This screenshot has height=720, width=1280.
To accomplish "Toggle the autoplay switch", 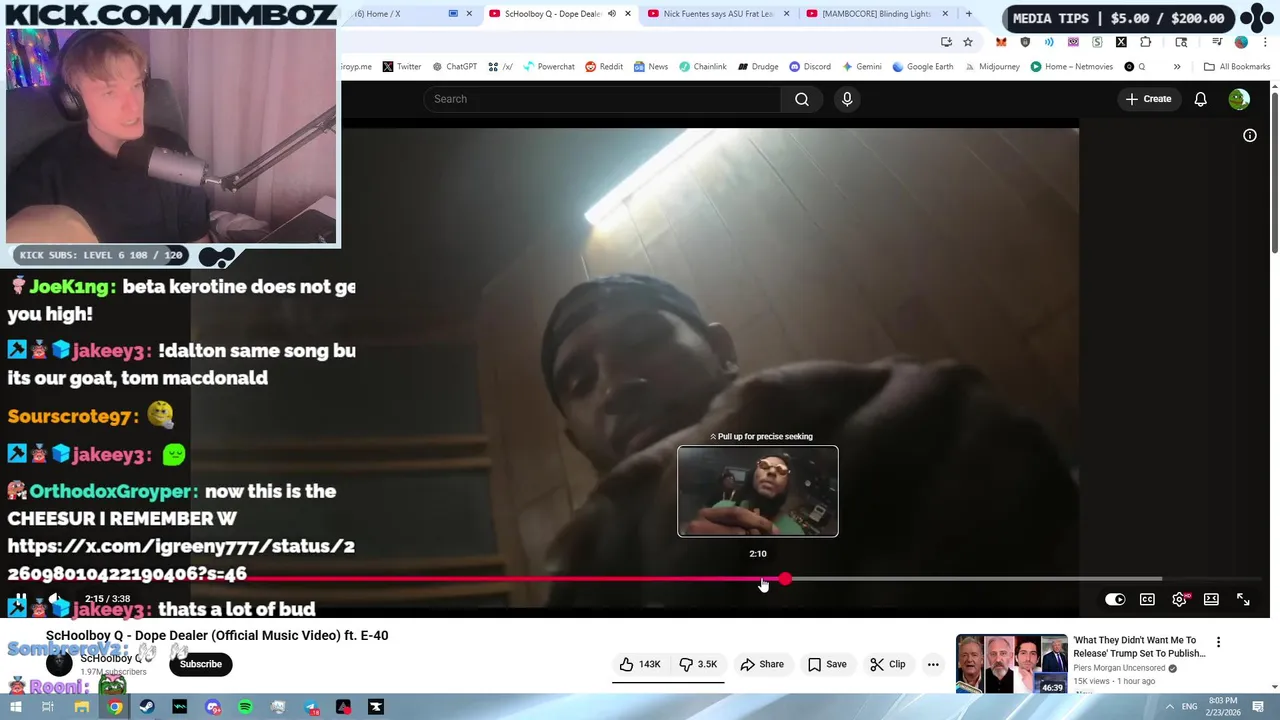I will (1115, 599).
